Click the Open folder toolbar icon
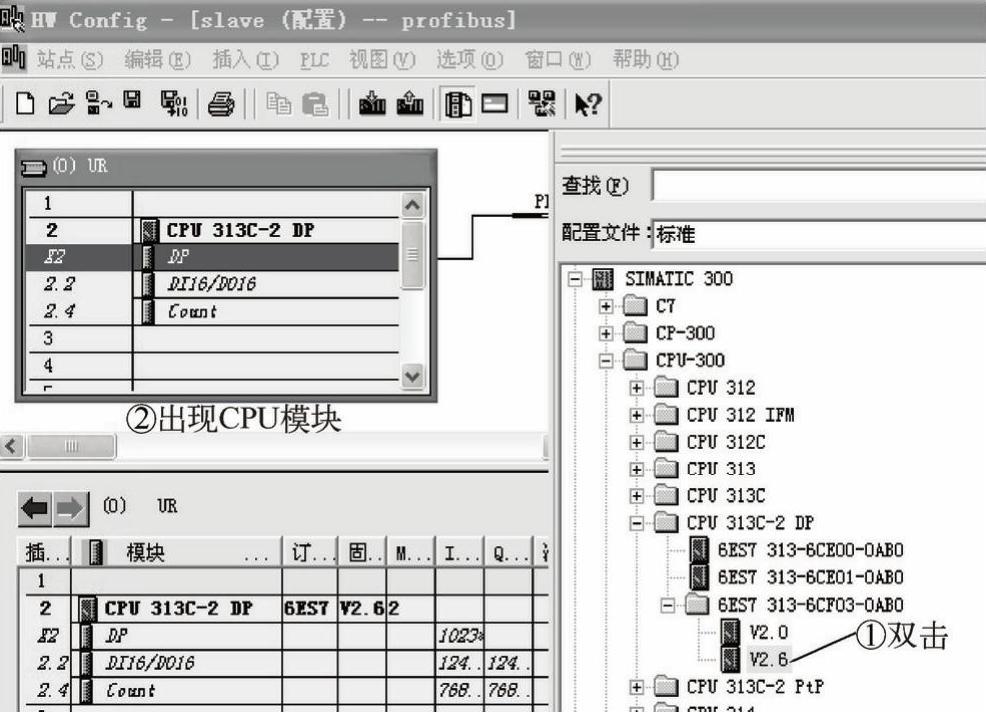Viewport: 986px width, 712px height. tap(61, 103)
